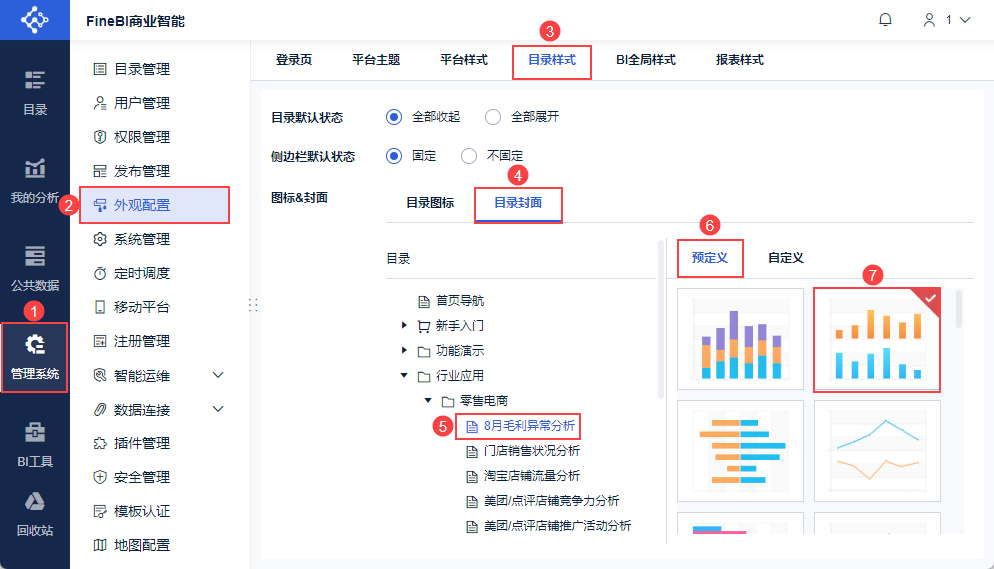Screen dimensions: 994x569
Task: Open 回收站 in the sidebar
Action: 35,515
